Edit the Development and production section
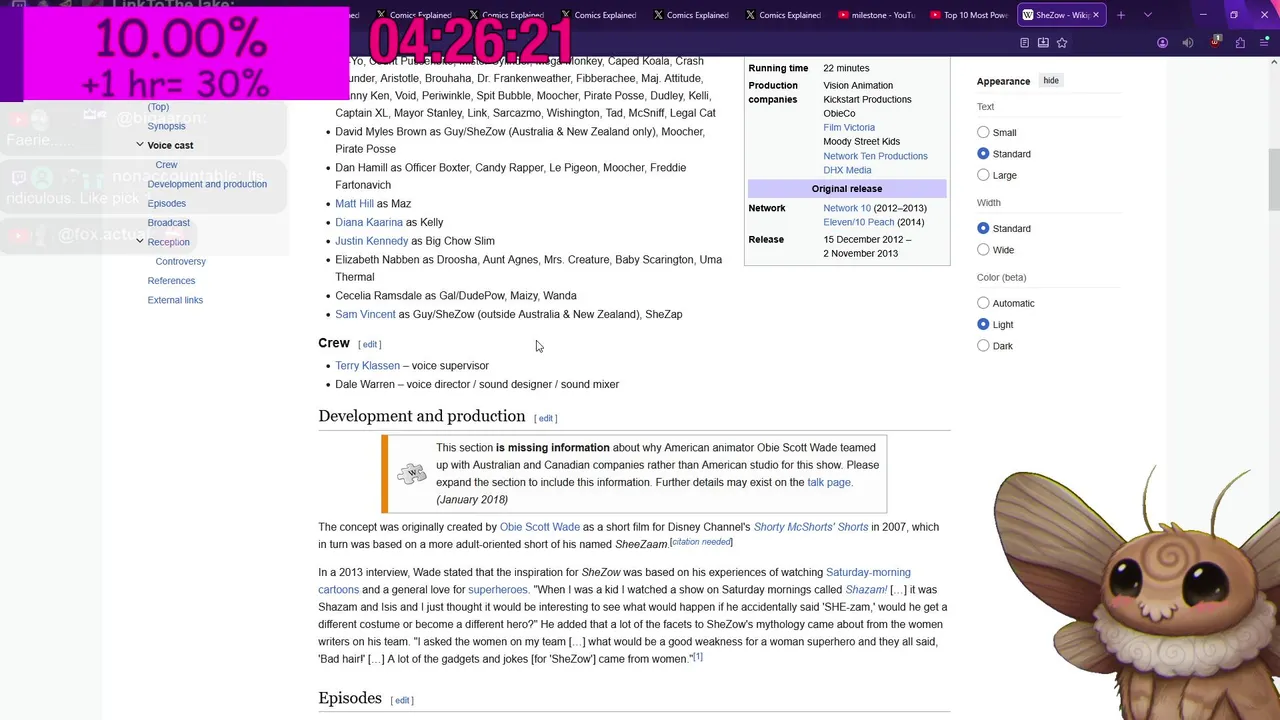The image size is (1280, 720). (x=546, y=418)
